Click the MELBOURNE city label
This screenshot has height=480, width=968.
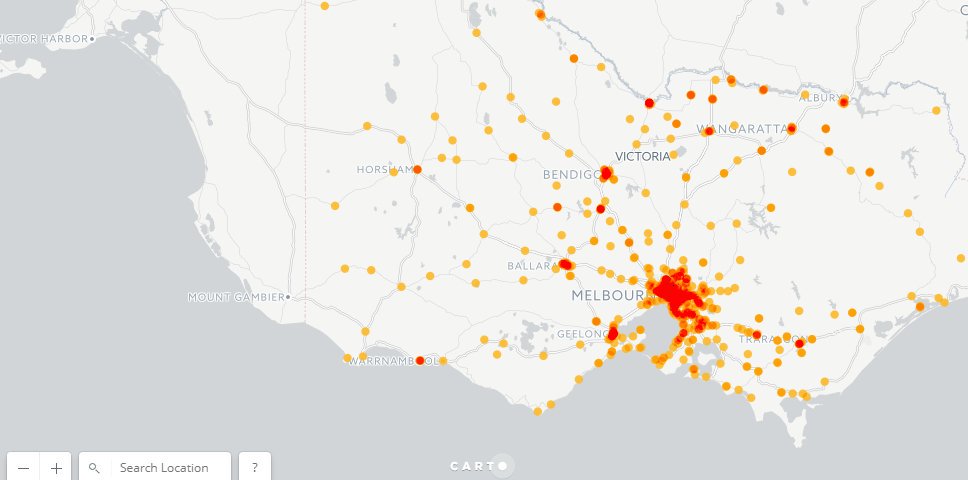pyautogui.click(x=611, y=296)
